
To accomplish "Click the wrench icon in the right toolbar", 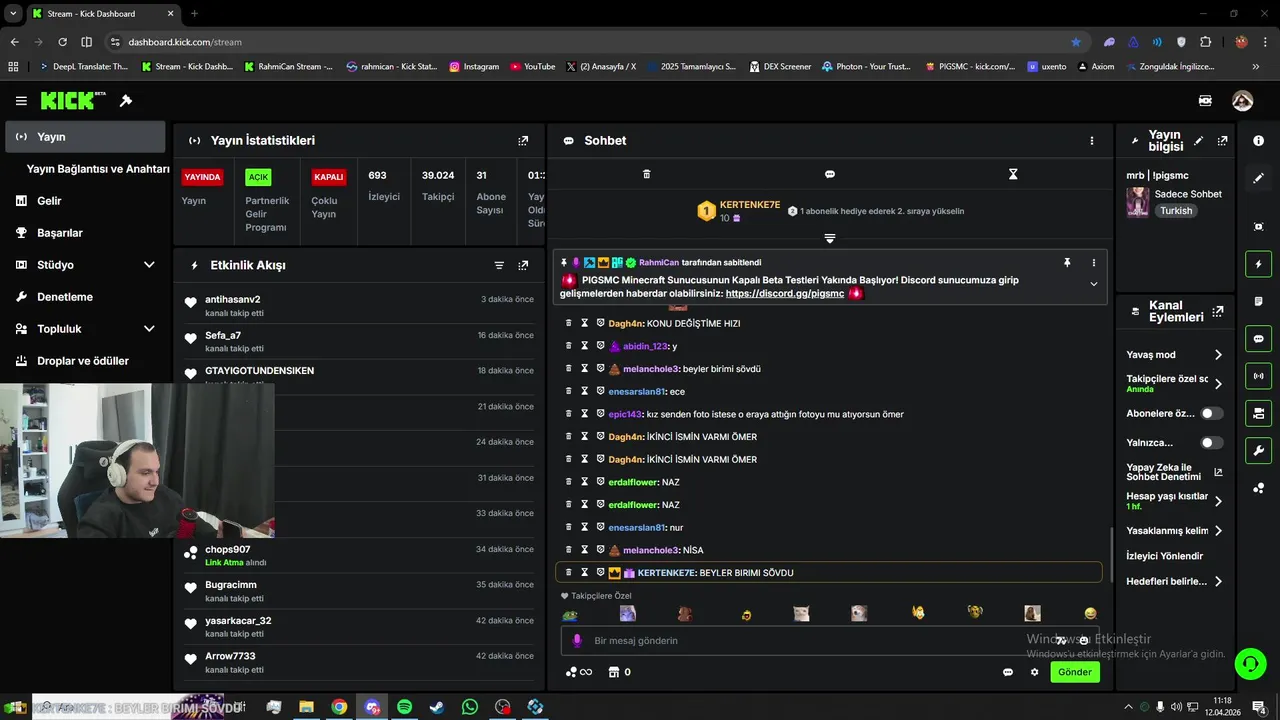I will (x=1258, y=450).
